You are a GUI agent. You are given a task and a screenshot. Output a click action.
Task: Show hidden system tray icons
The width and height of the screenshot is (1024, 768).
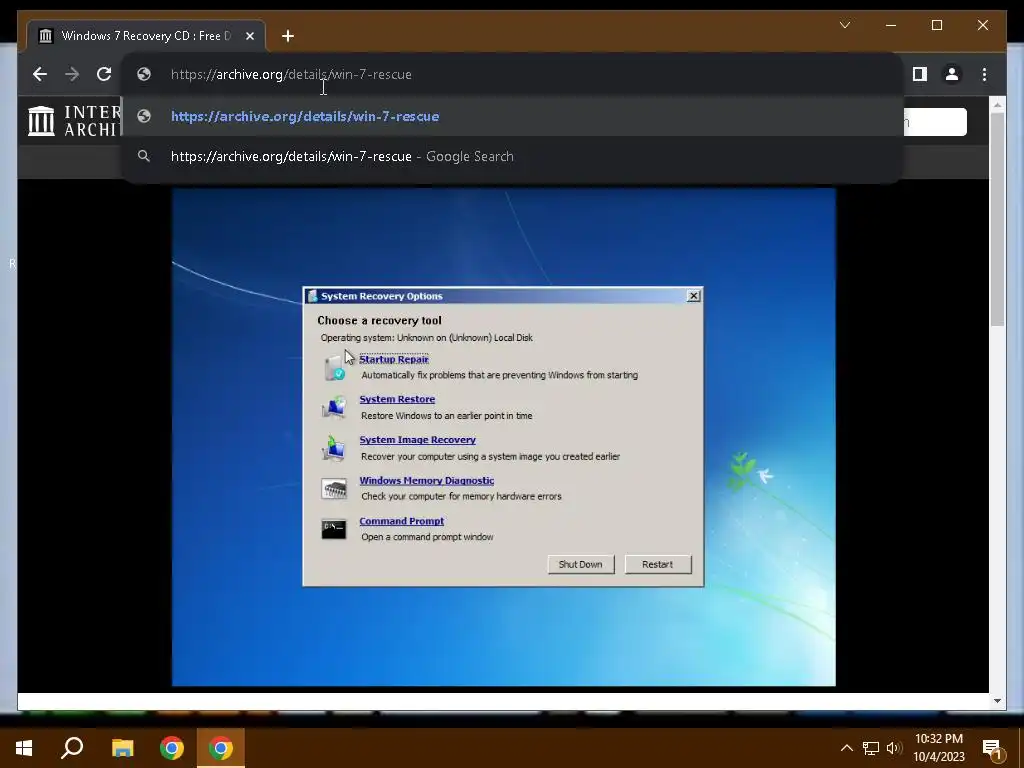846,748
